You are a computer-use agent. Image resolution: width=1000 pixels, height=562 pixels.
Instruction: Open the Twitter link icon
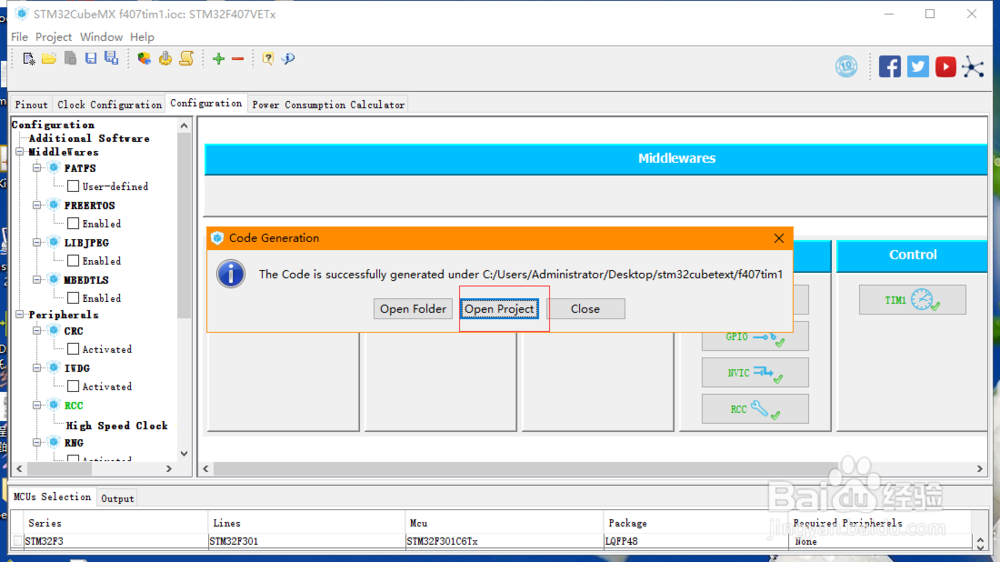(918, 66)
